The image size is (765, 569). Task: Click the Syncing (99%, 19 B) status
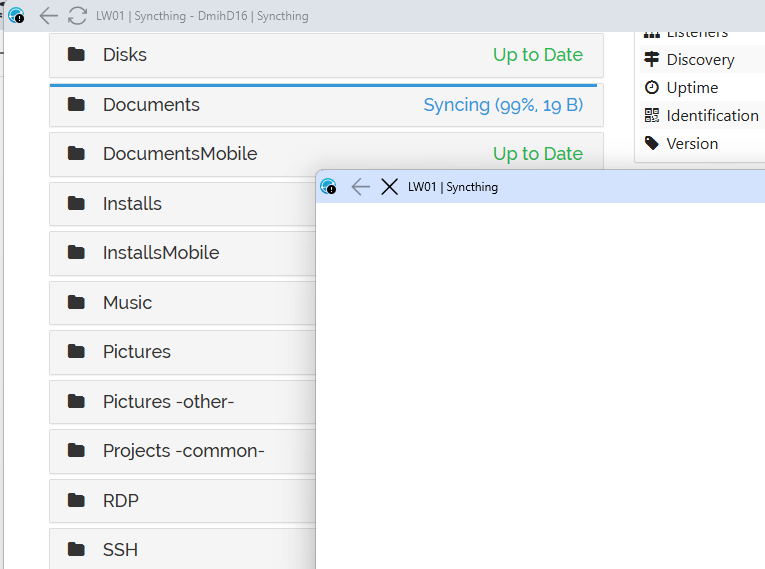[x=503, y=105]
